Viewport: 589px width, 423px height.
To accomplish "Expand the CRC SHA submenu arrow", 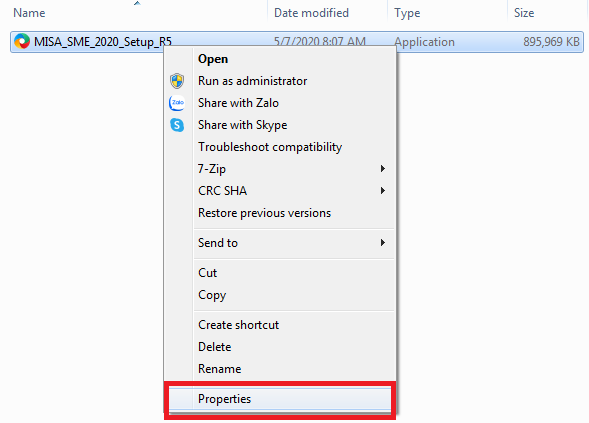I will [382, 191].
